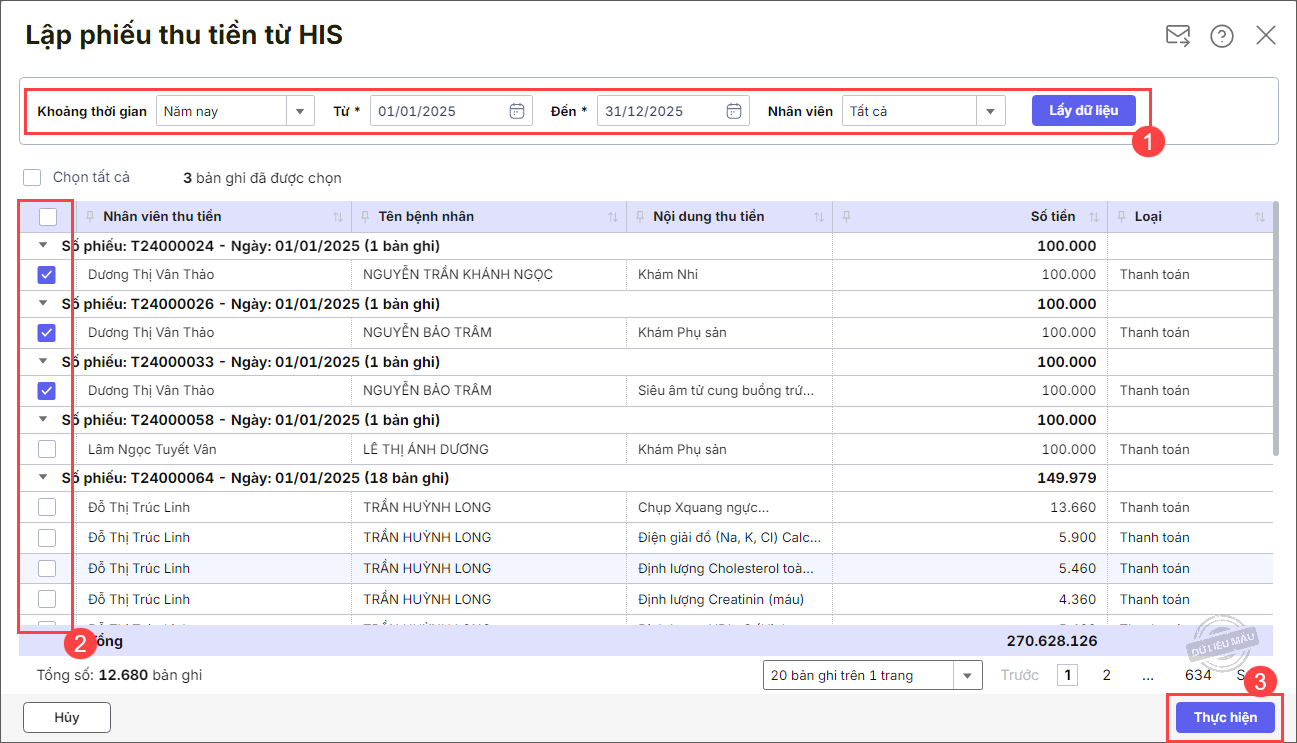Uncheck the Khám Nhi row checkbox

click(x=46, y=275)
